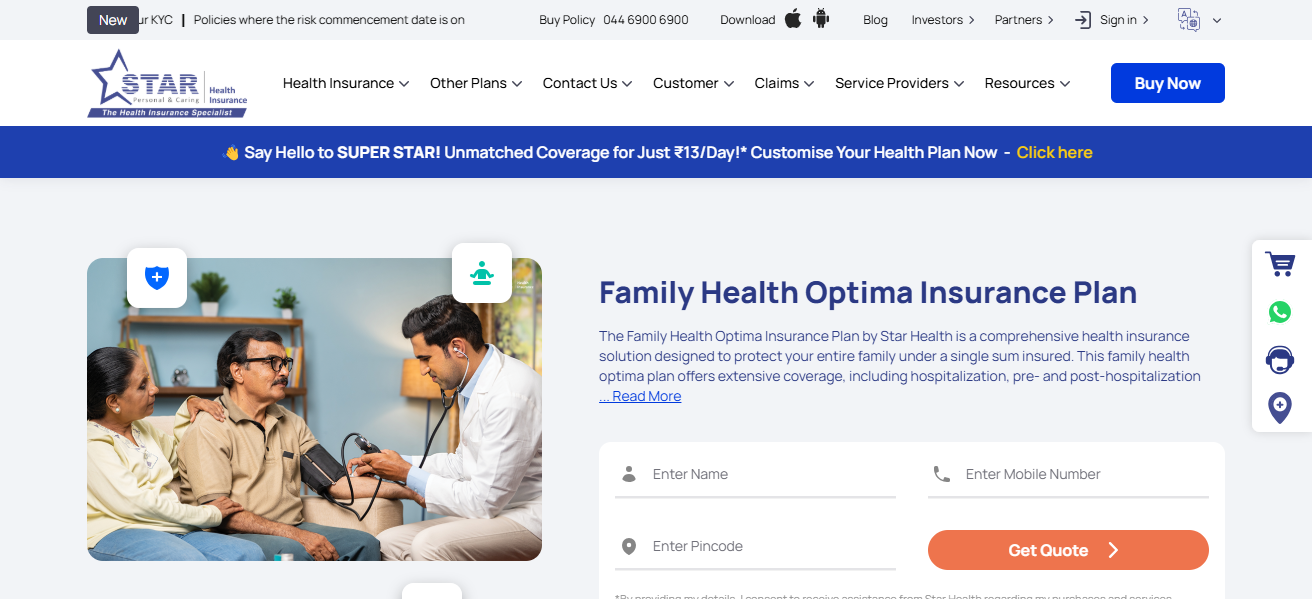Expand the Health Insurance menu
1312x599 pixels.
coord(346,83)
